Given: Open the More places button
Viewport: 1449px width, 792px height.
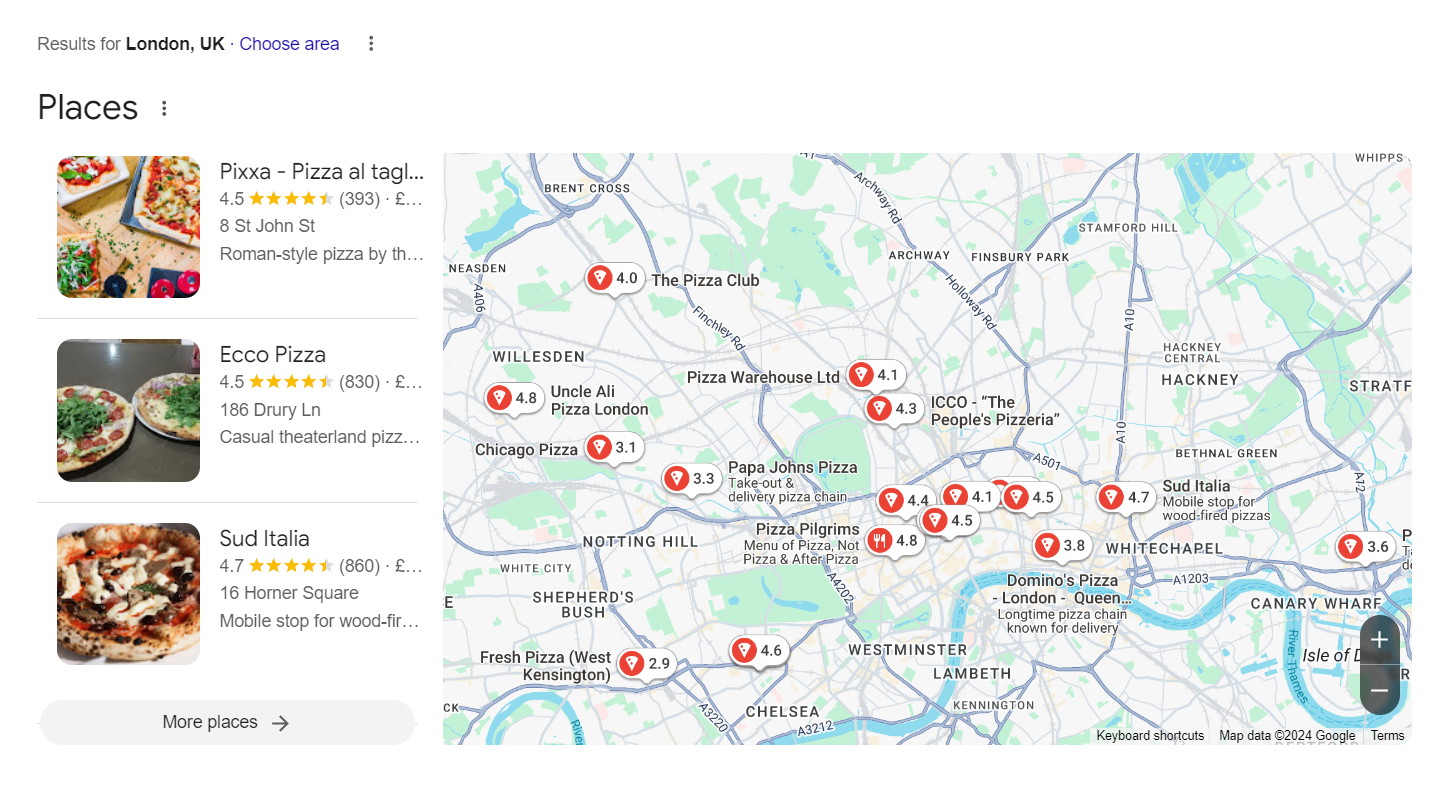Looking at the screenshot, I should click(227, 722).
